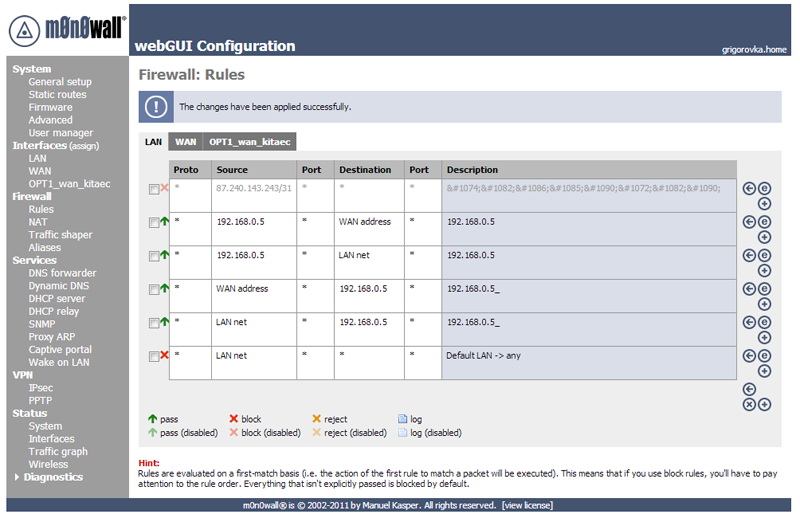Add a new rule with the bottom plus icon

[764, 405]
